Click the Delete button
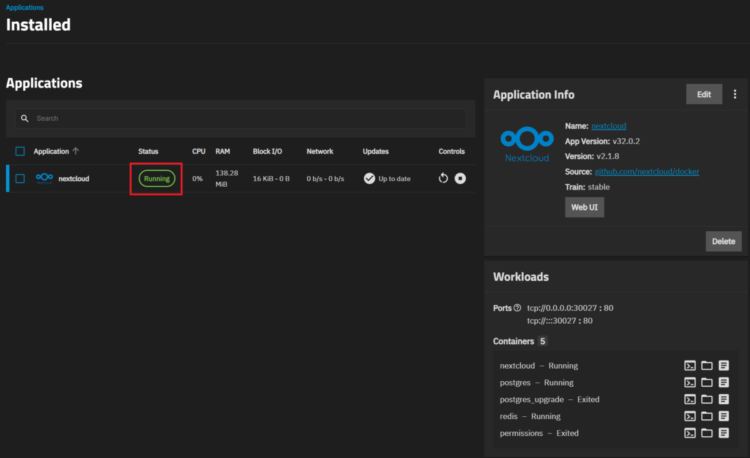The height and width of the screenshot is (458, 750). point(723,241)
